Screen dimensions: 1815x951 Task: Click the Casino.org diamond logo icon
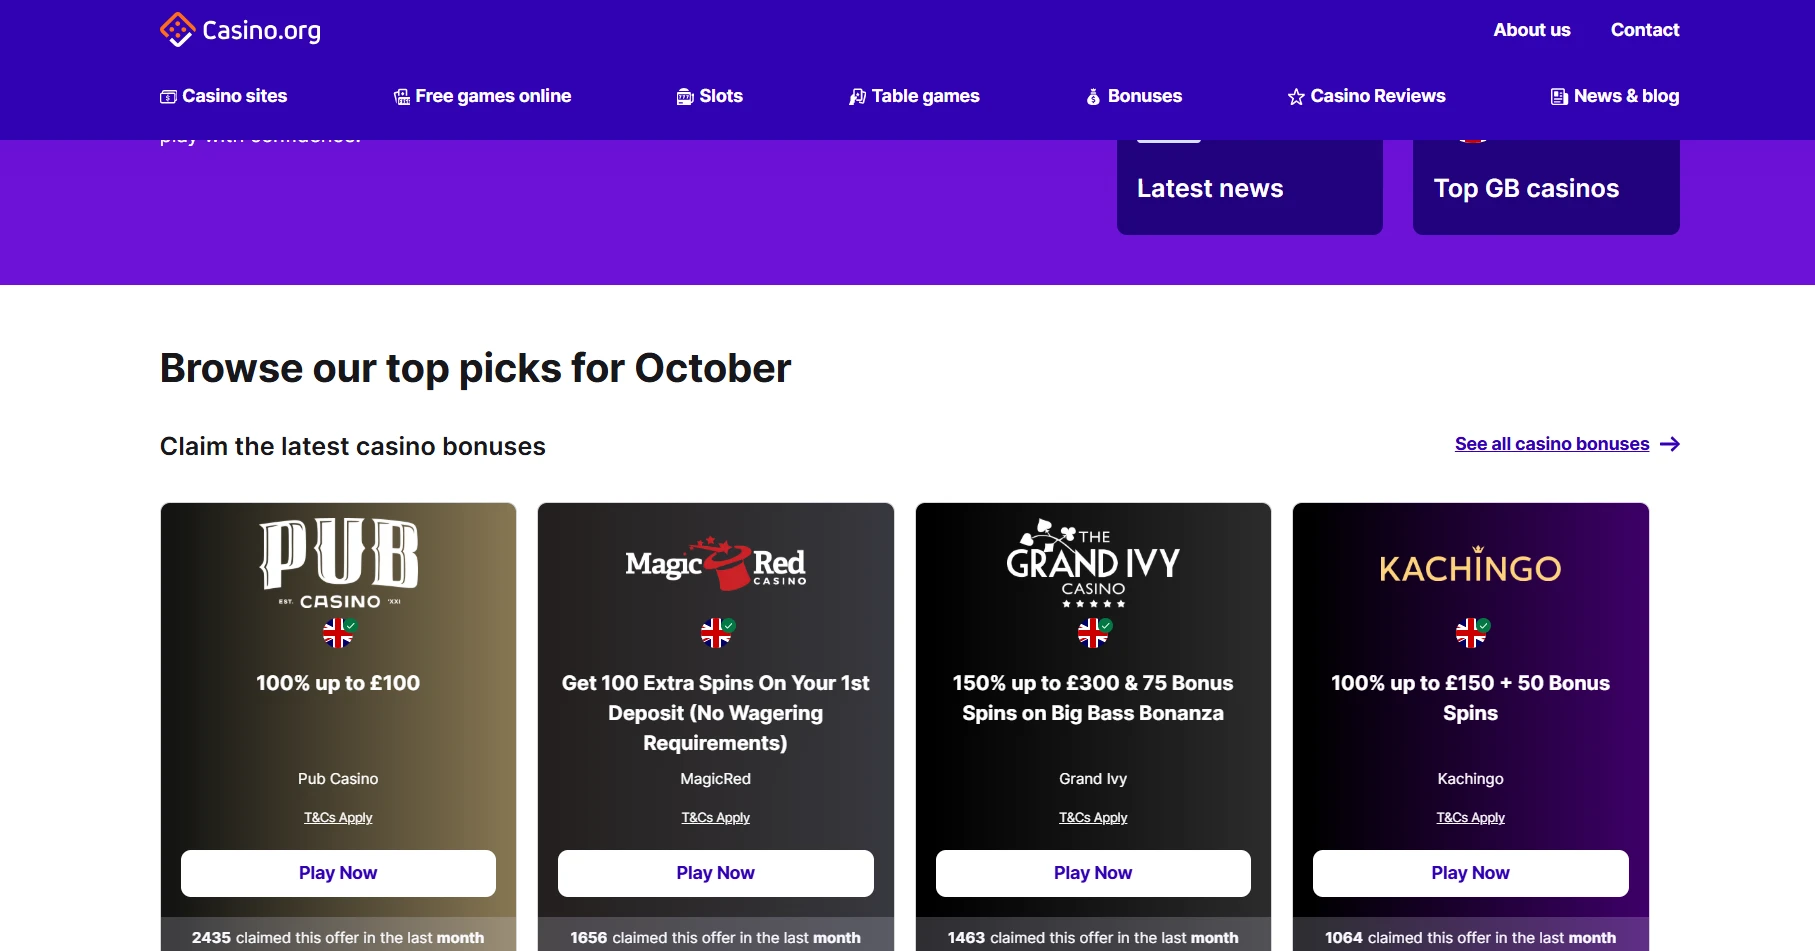[x=177, y=30]
